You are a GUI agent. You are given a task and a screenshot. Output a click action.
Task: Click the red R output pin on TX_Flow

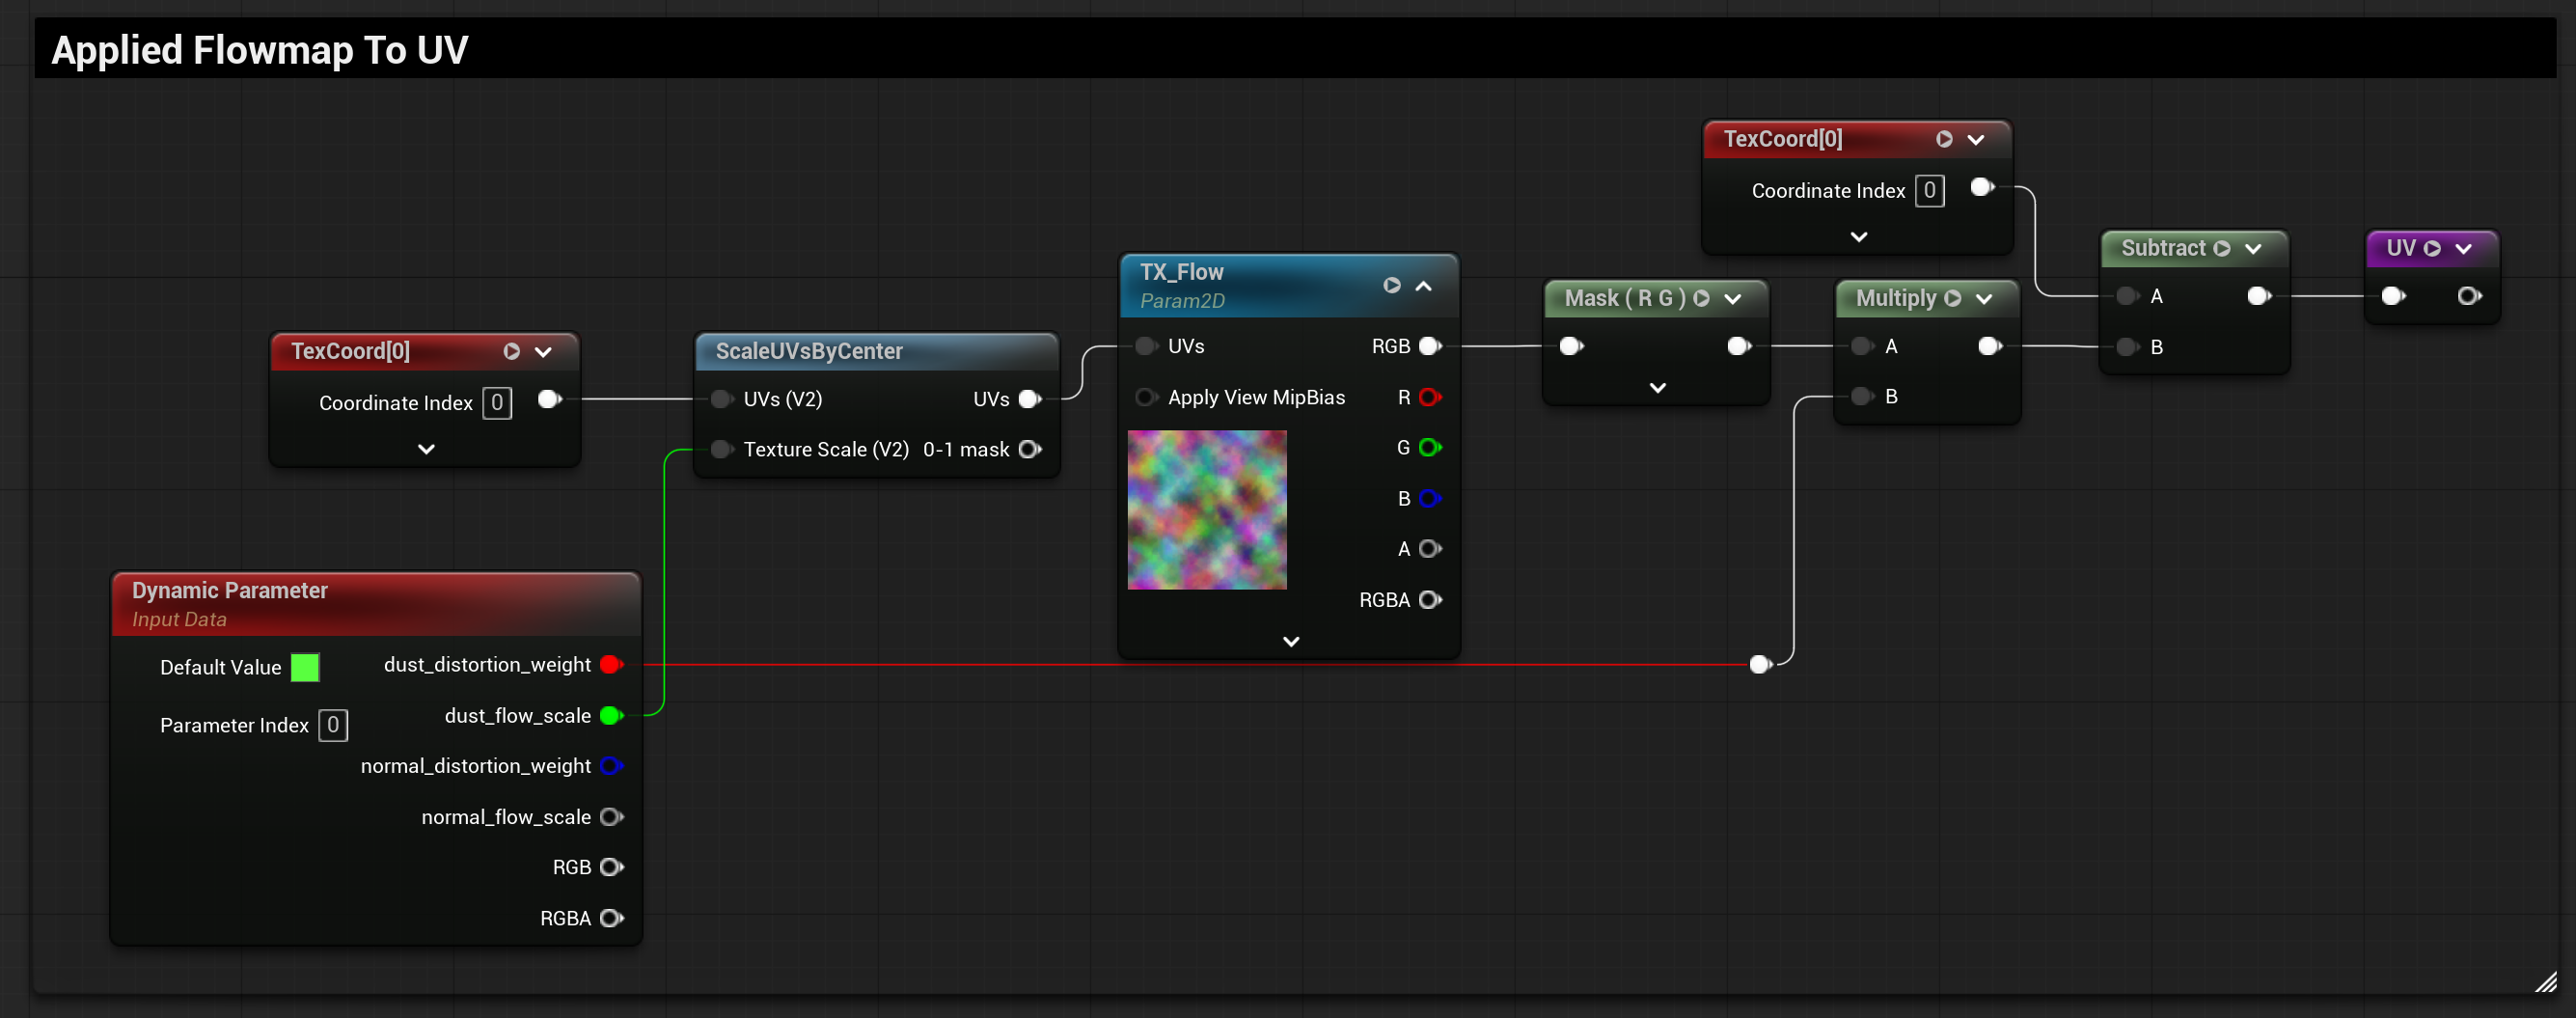(x=1430, y=397)
